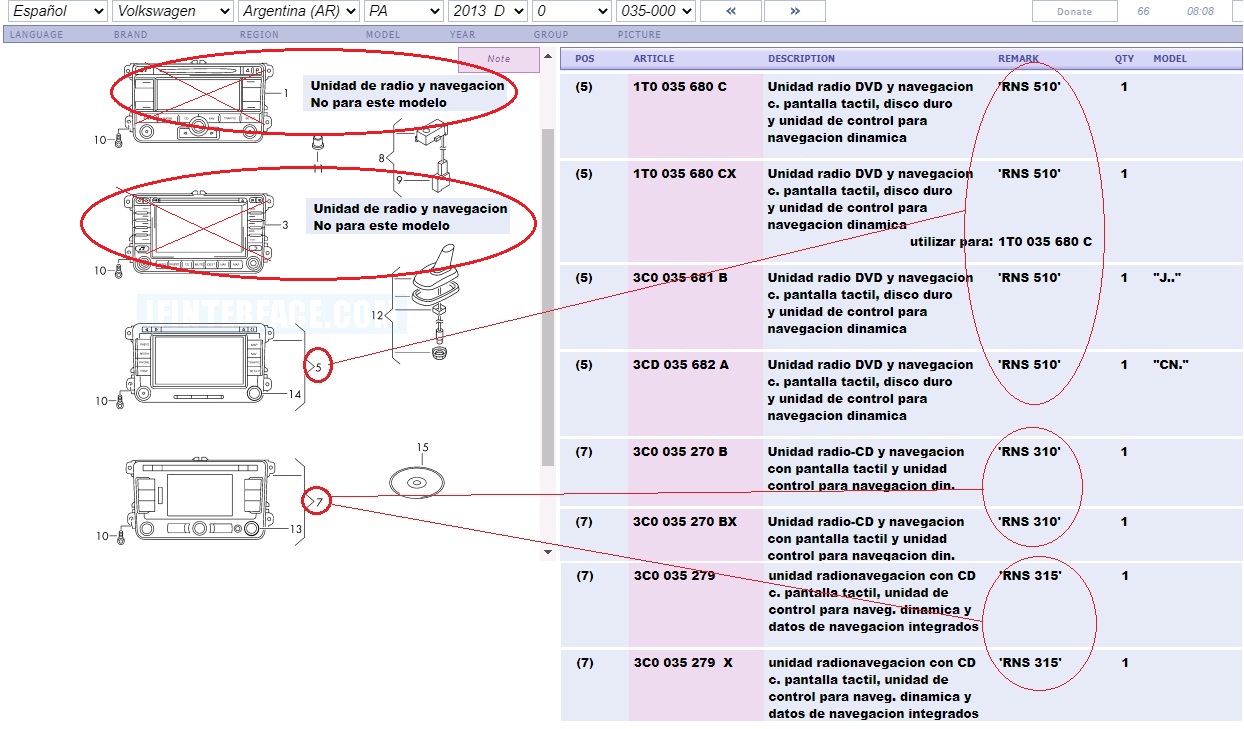The width and height of the screenshot is (1244, 729).
Task: Click RNS 510 remark of 3CD 035 682 A
Action: pos(1029,365)
